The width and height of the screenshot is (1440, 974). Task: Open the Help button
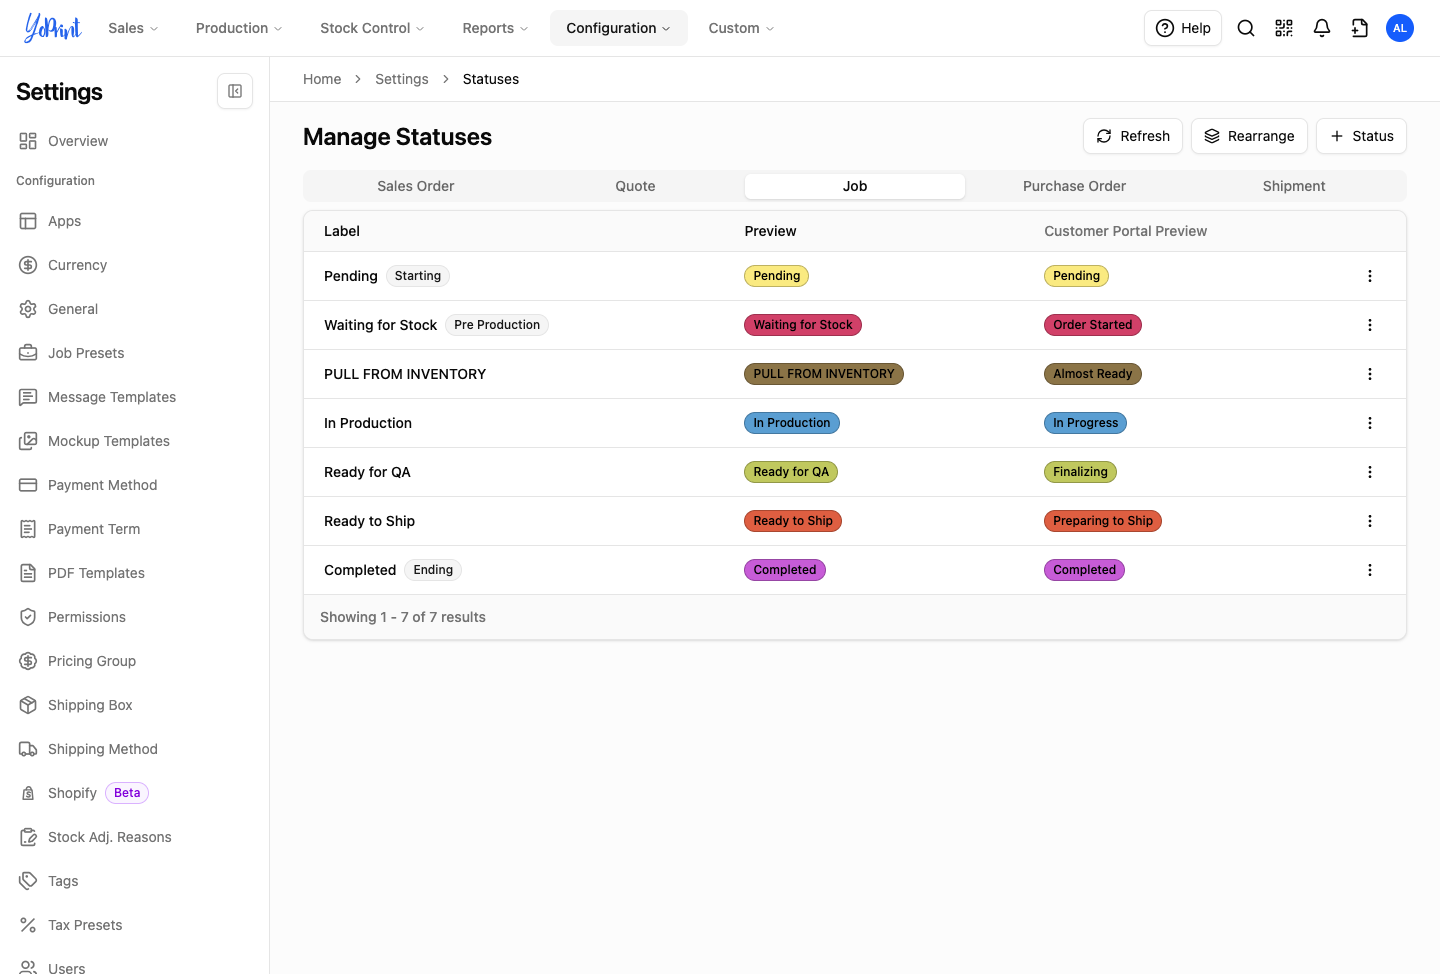[1183, 28]
